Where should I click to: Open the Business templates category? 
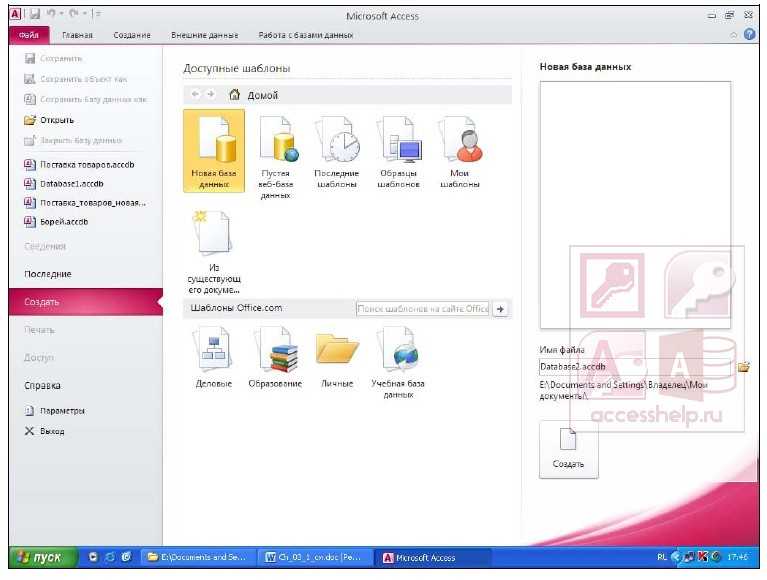[214, 357]
